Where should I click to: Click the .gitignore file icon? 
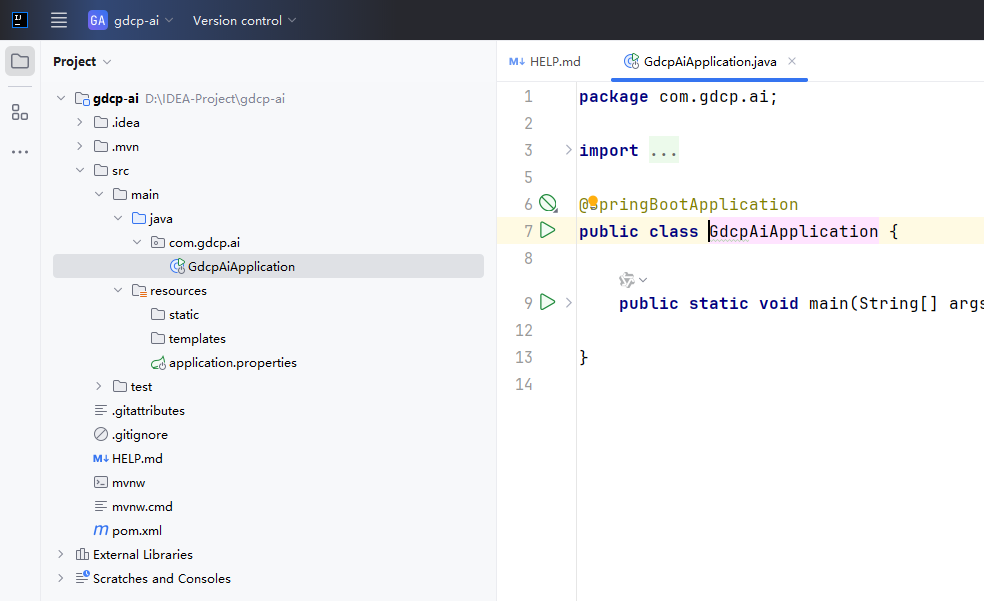pyautogui.click(x=100, y=434)
